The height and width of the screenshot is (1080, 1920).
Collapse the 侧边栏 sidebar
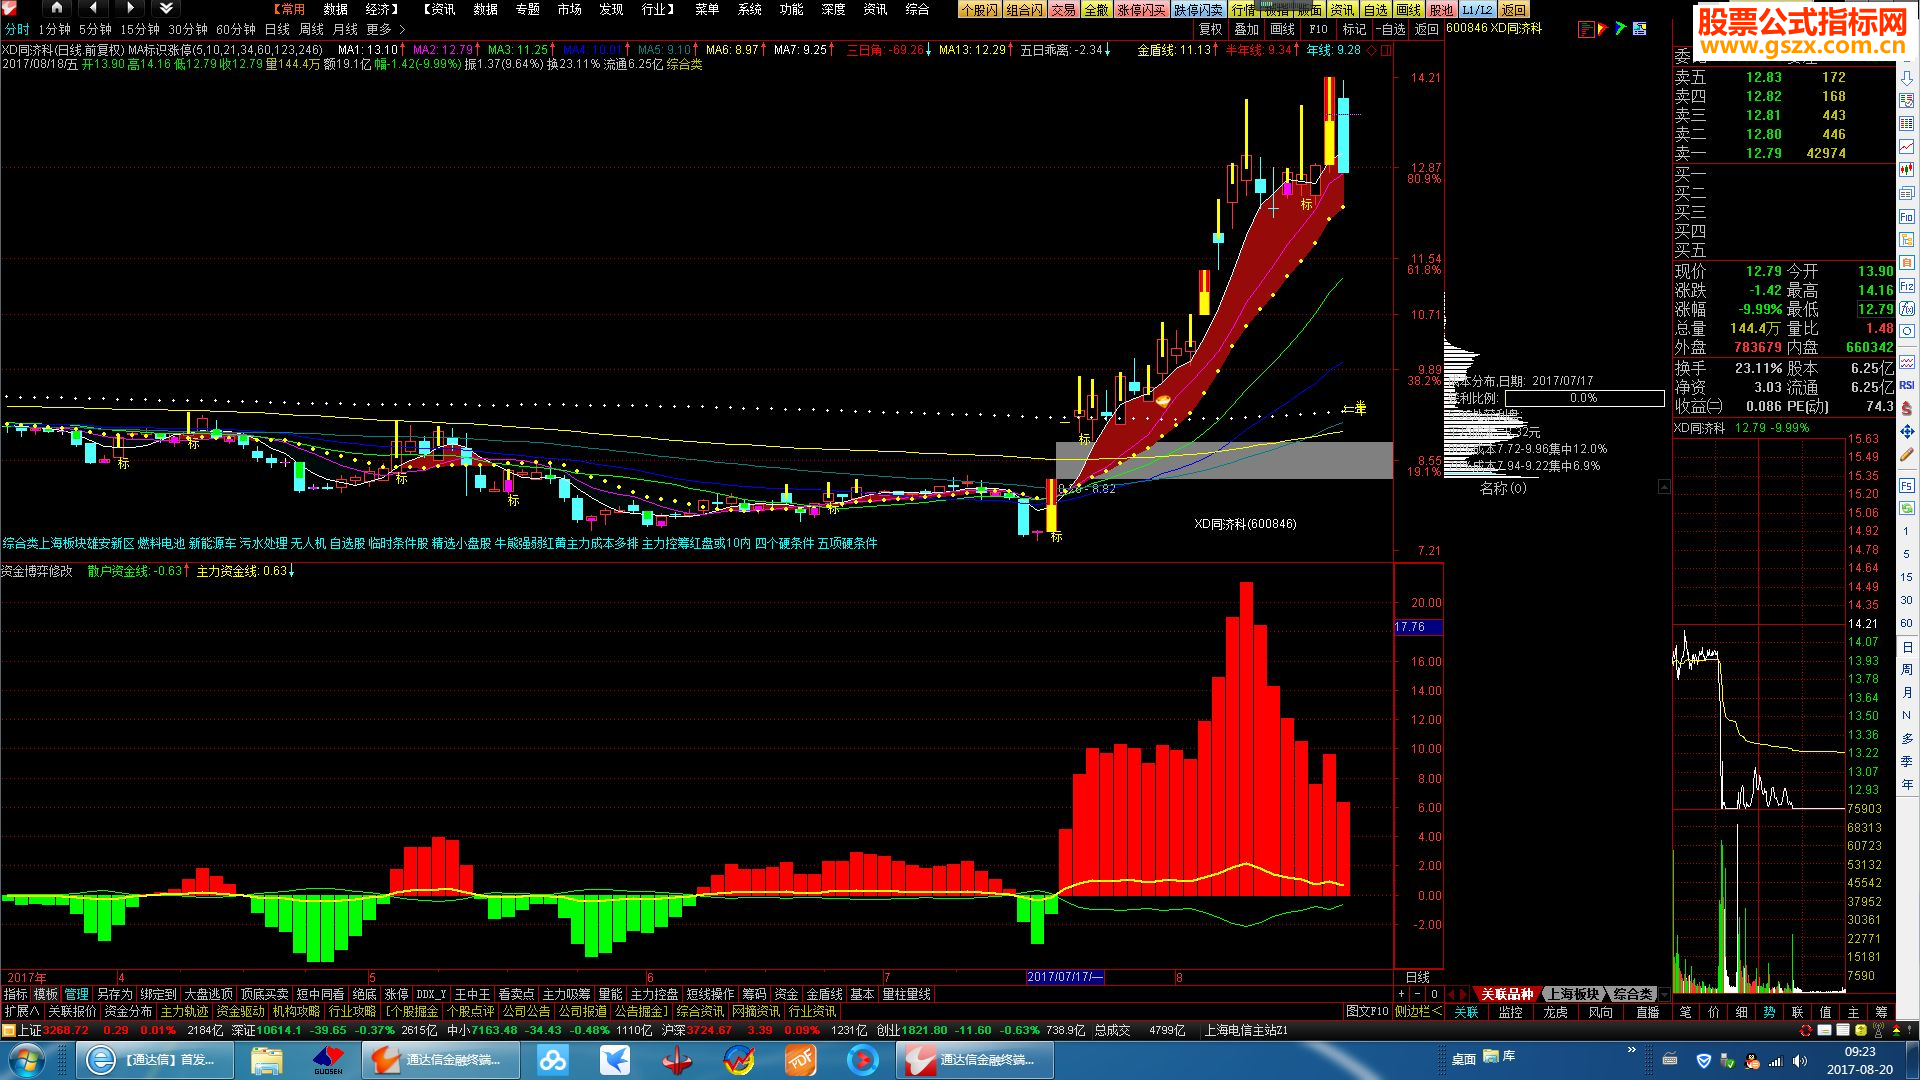pos(1418,1012)
